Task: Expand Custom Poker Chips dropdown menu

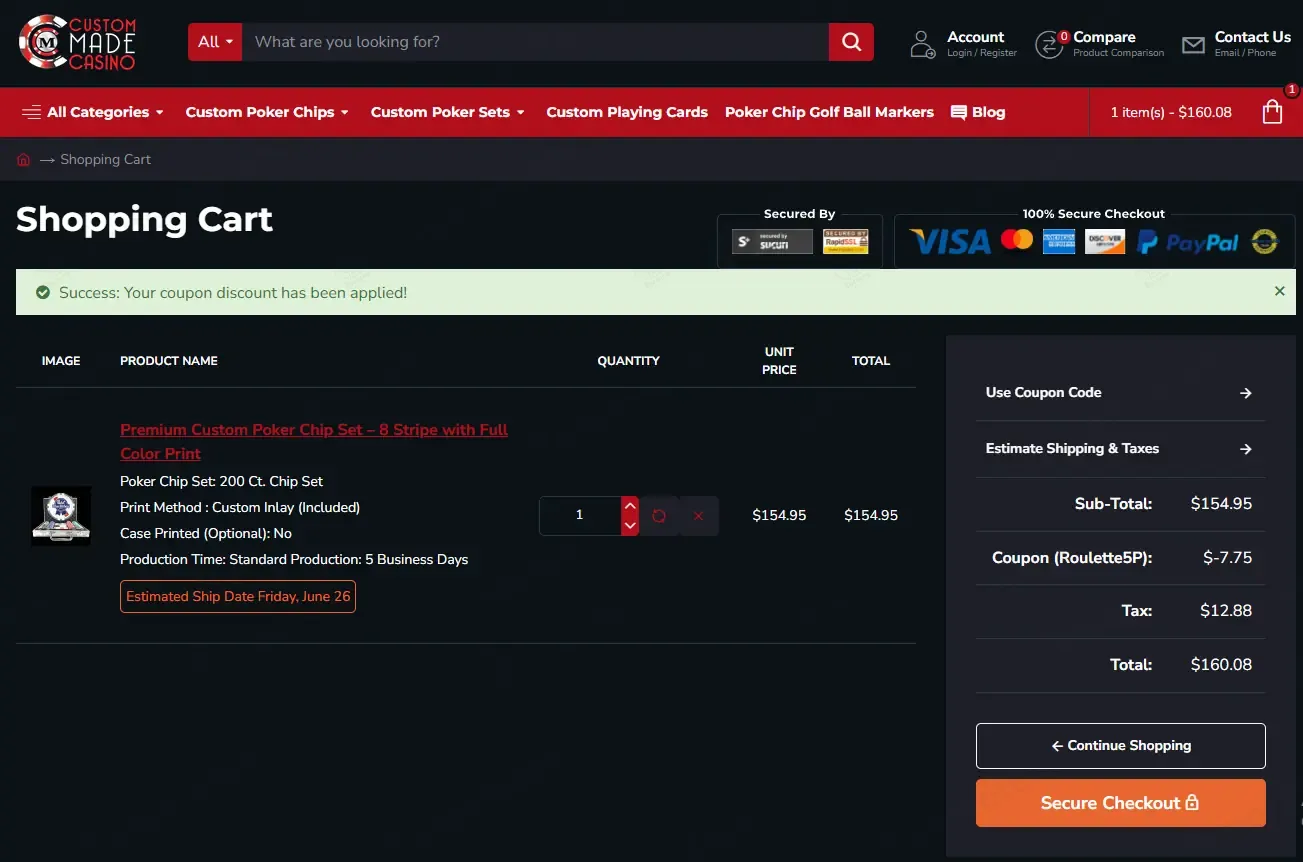Action: pos(267,112)
